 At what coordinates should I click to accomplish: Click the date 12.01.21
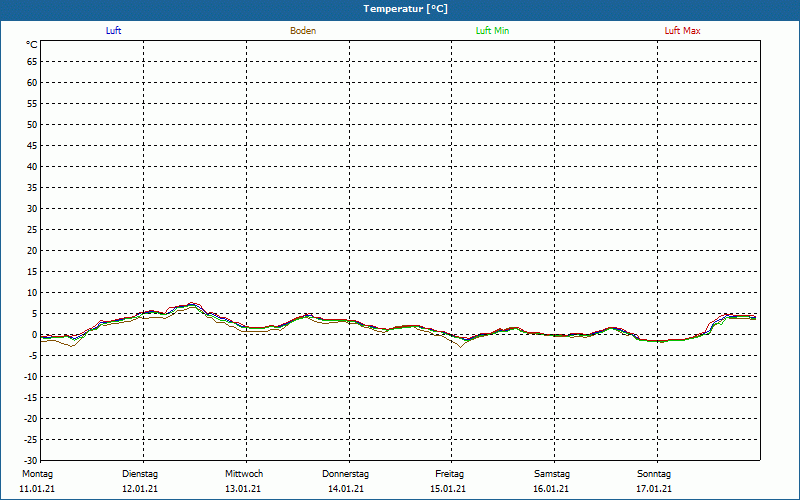pyautogui.click(x=140, y=489)
